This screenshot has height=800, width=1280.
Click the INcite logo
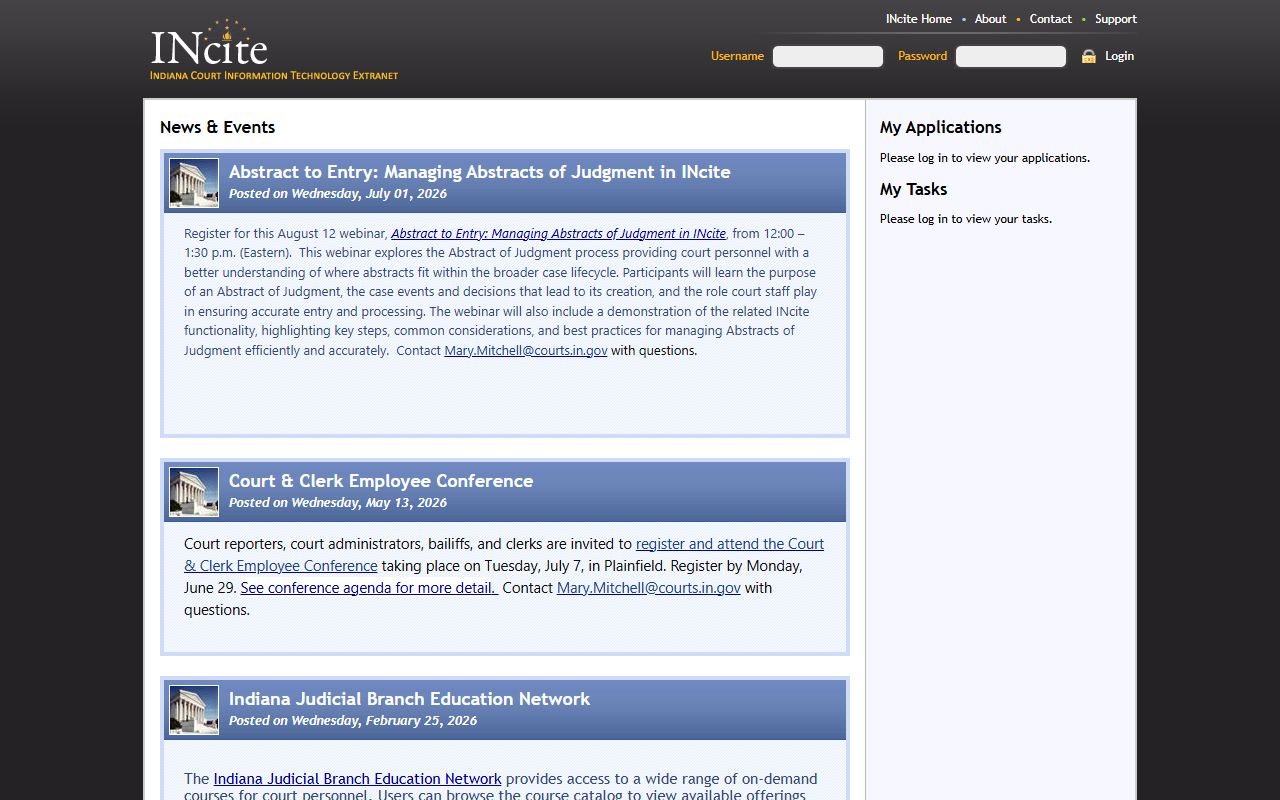[209, 44]
